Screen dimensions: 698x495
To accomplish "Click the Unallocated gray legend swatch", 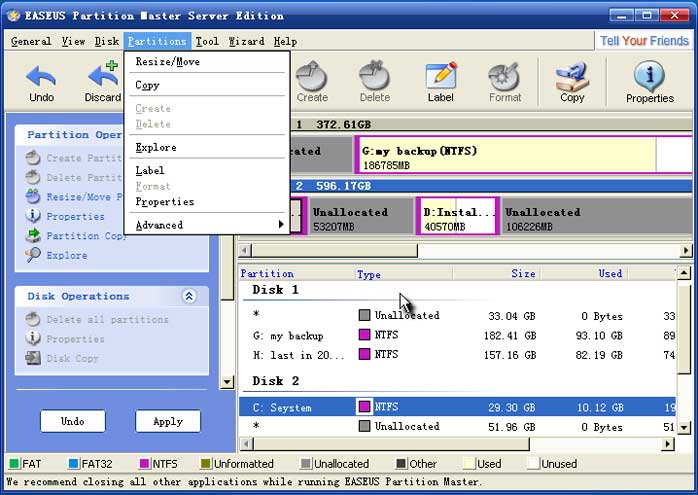I will click(306, 464).
